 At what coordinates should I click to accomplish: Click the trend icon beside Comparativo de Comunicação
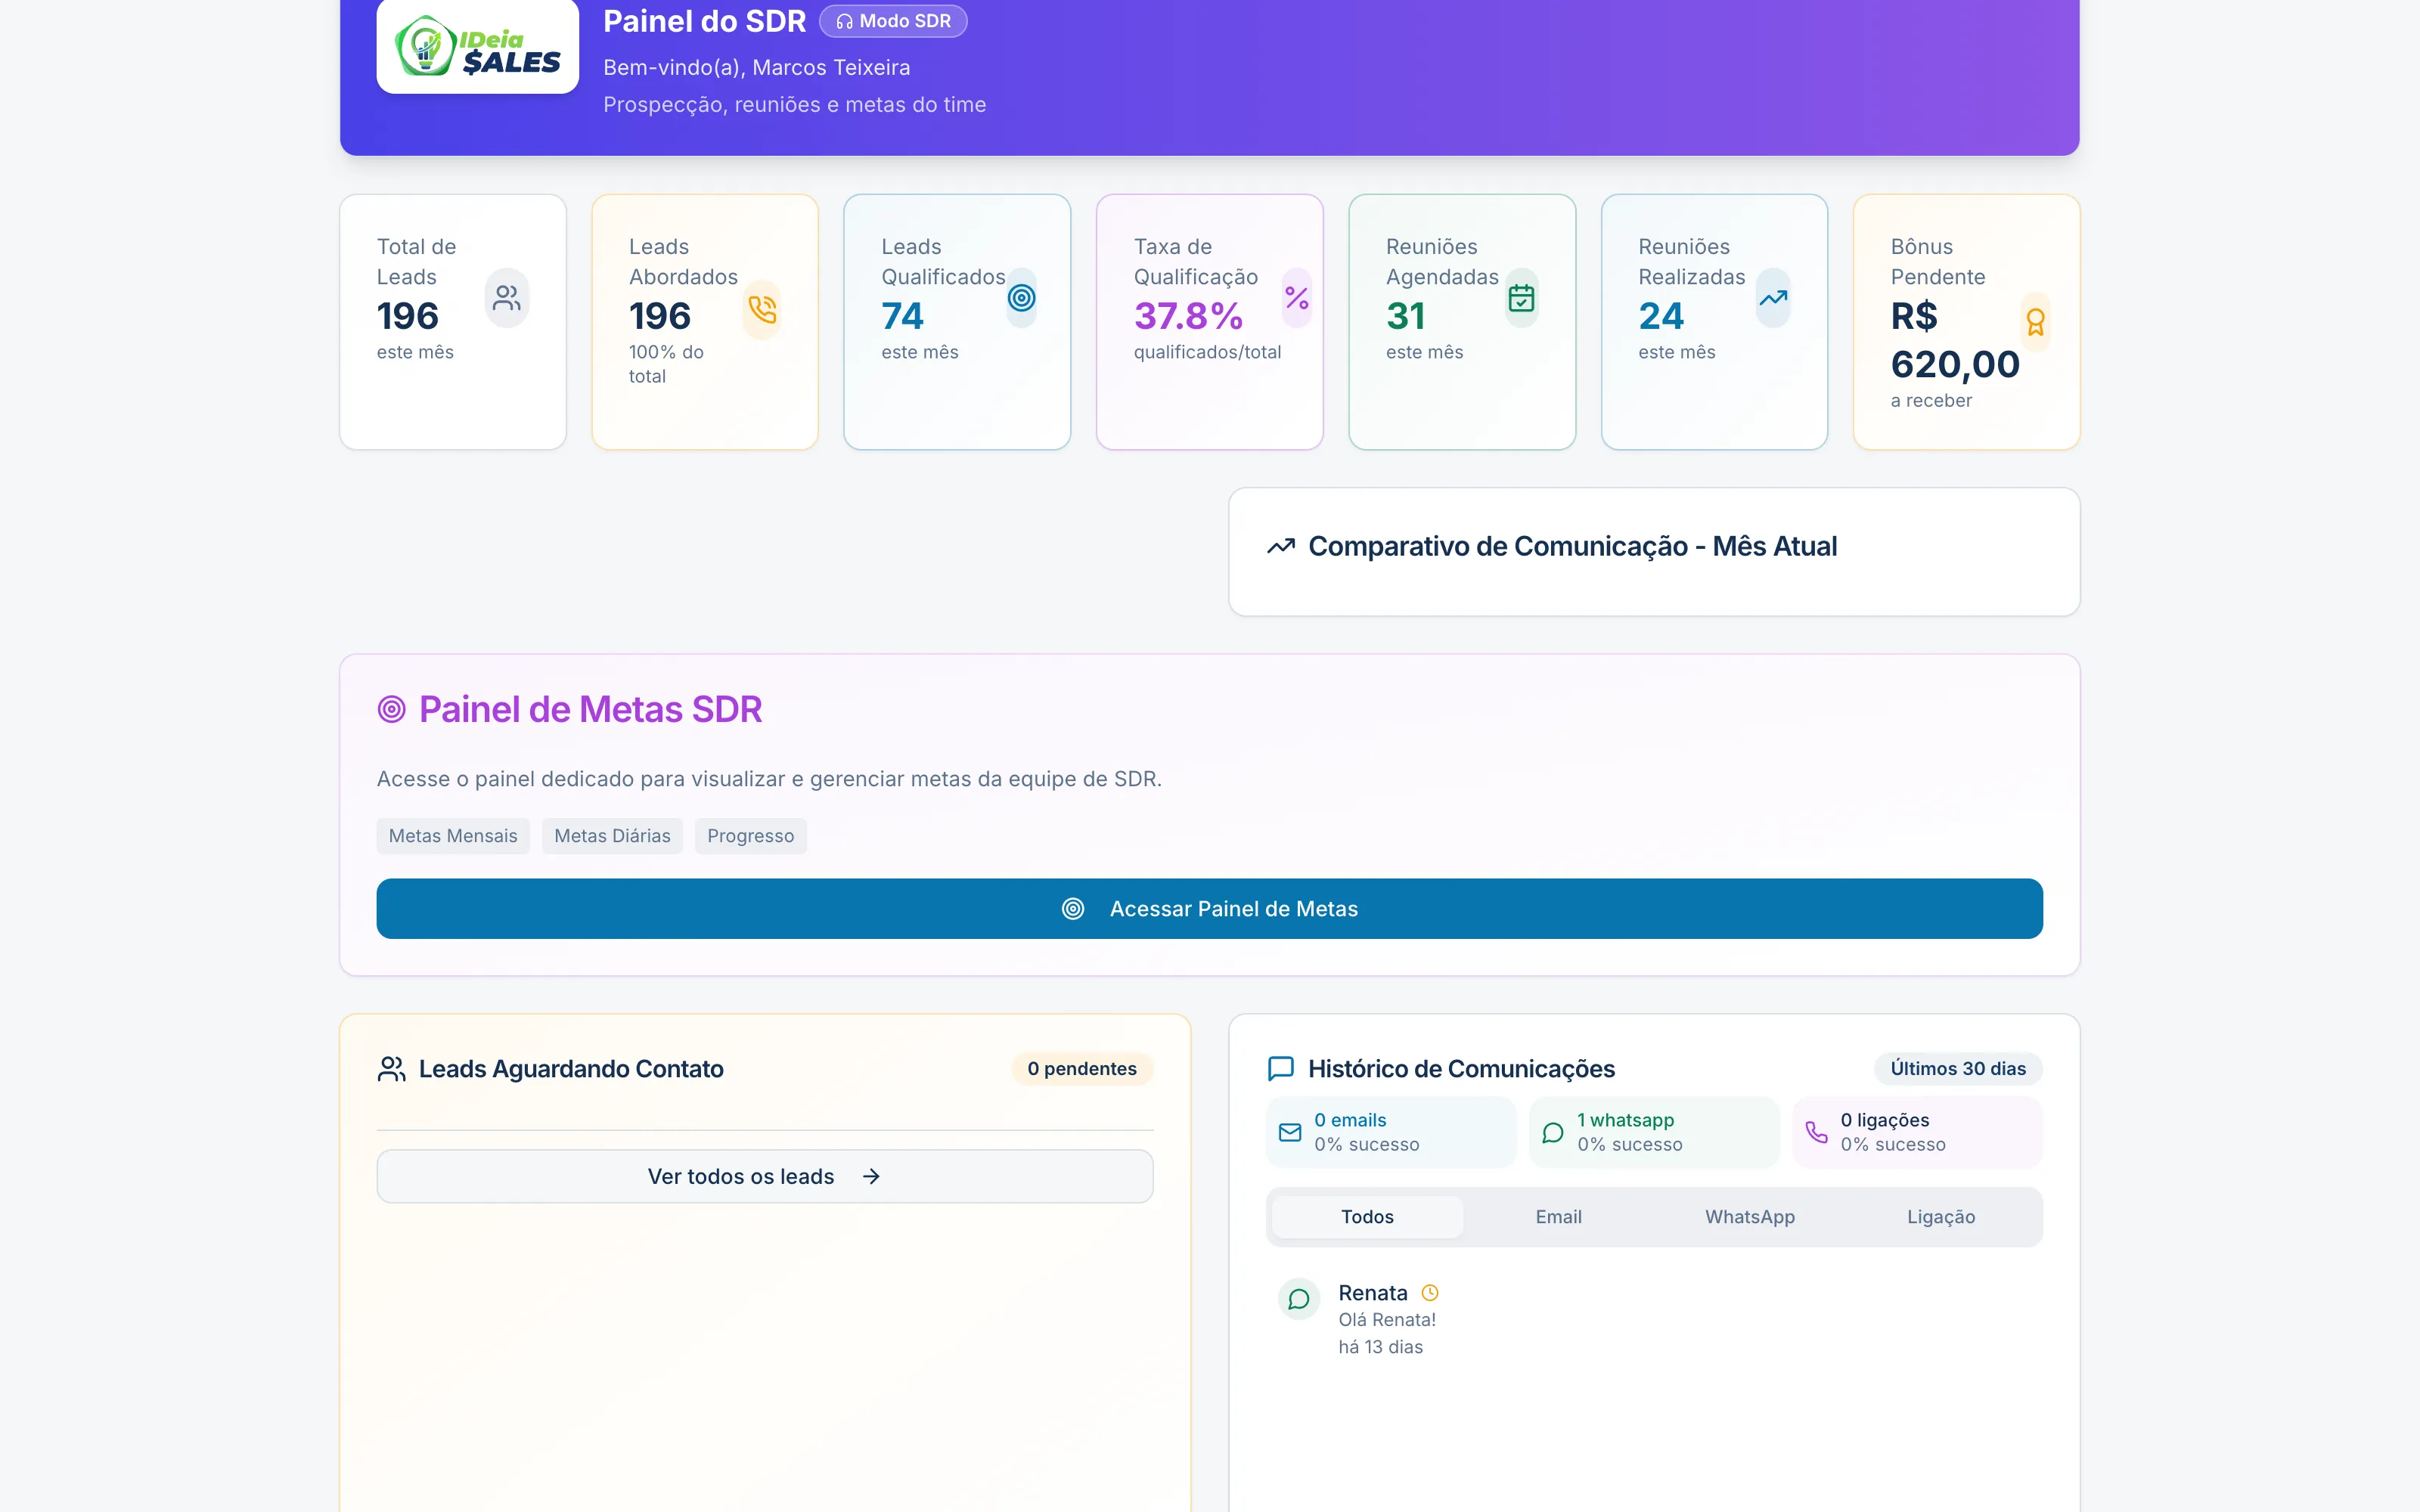point(1280,546)
